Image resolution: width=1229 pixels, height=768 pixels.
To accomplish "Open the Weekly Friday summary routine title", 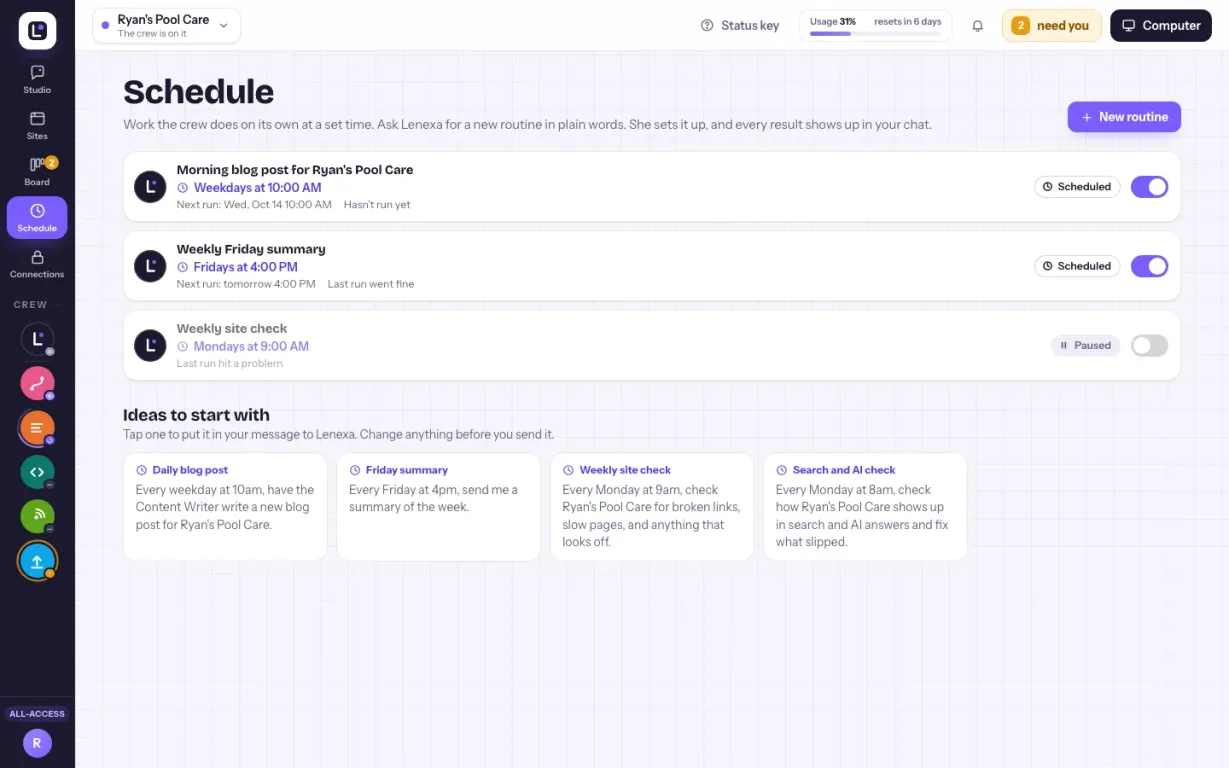I will pos(251,249).
